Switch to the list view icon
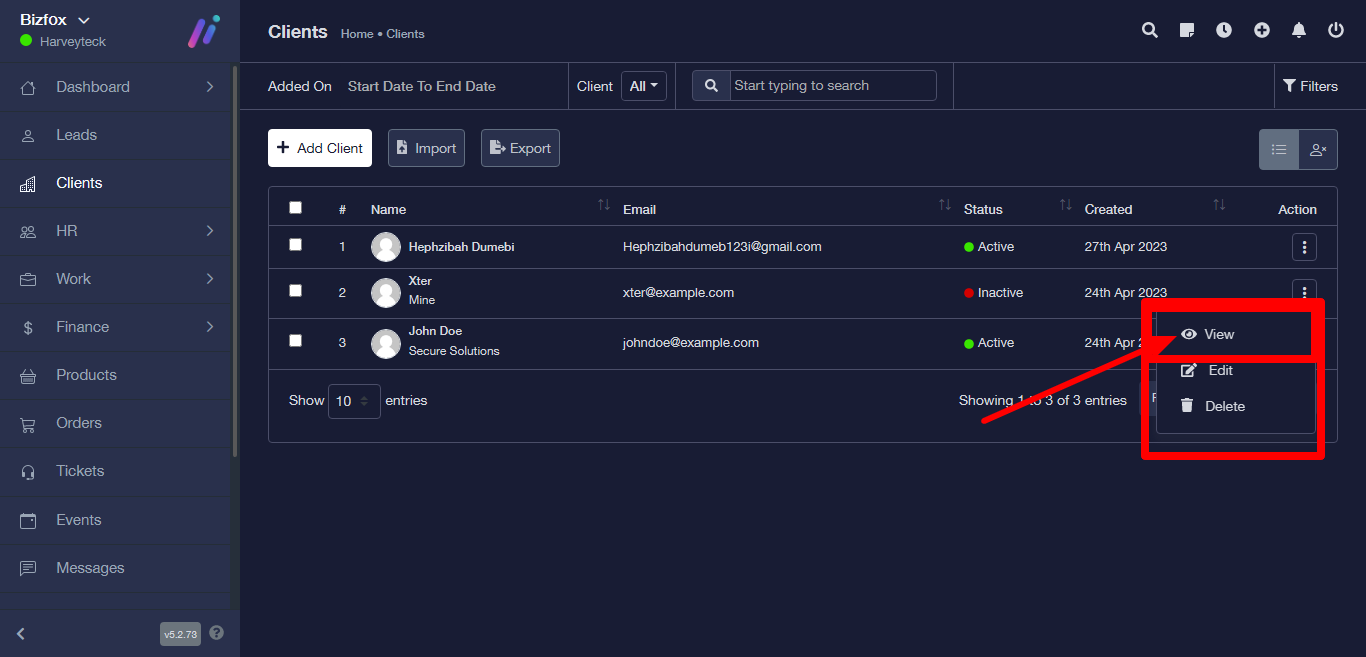The width and height of the screenshot is (1366, 657). coord(1279,150)
